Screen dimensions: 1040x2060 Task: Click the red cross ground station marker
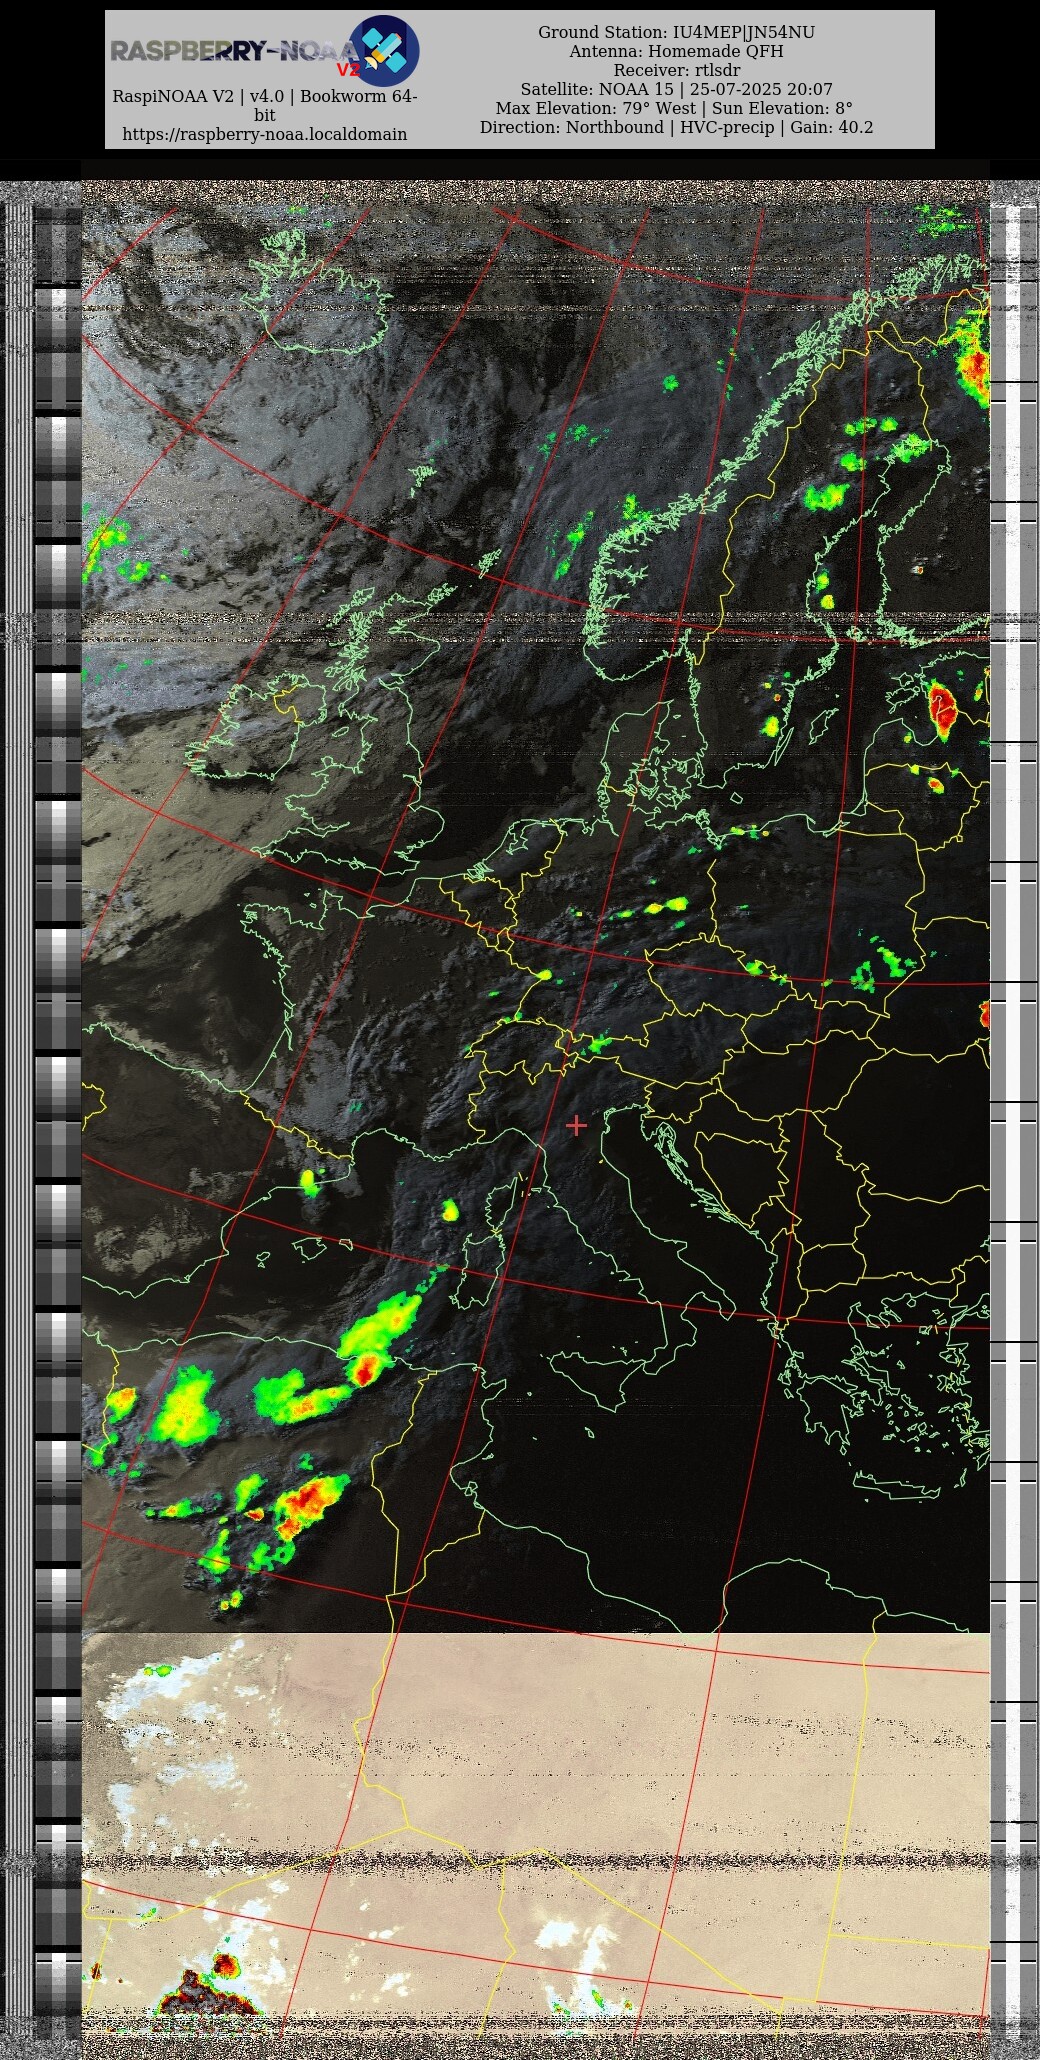(x=576, y=1125)
